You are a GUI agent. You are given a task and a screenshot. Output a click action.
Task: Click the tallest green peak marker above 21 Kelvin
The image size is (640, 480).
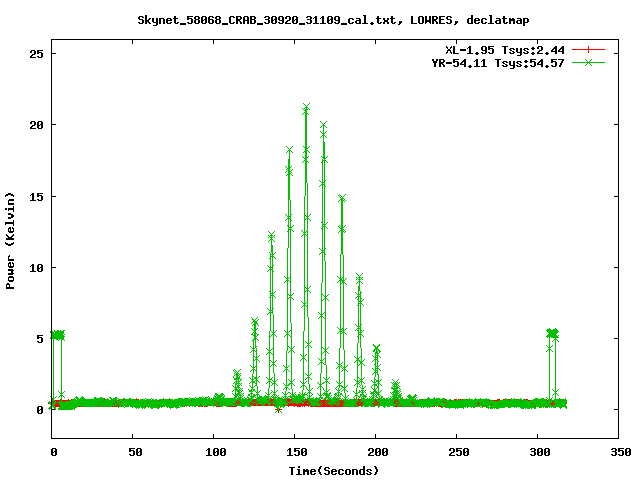click(306, 107)
